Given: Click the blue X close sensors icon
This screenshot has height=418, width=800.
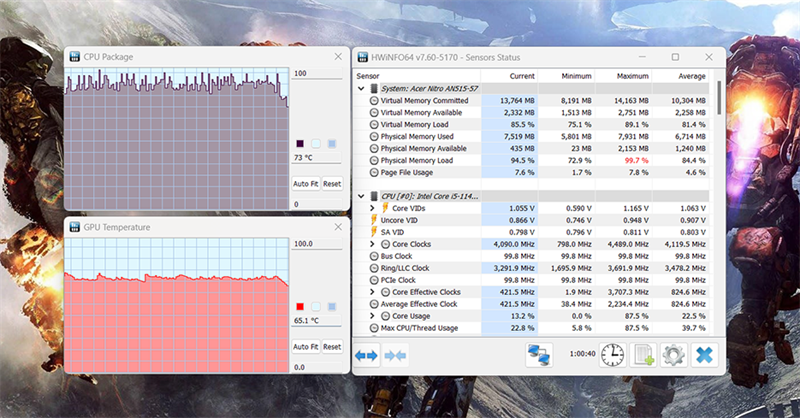Looking at the screenshot, I should 704,355.
